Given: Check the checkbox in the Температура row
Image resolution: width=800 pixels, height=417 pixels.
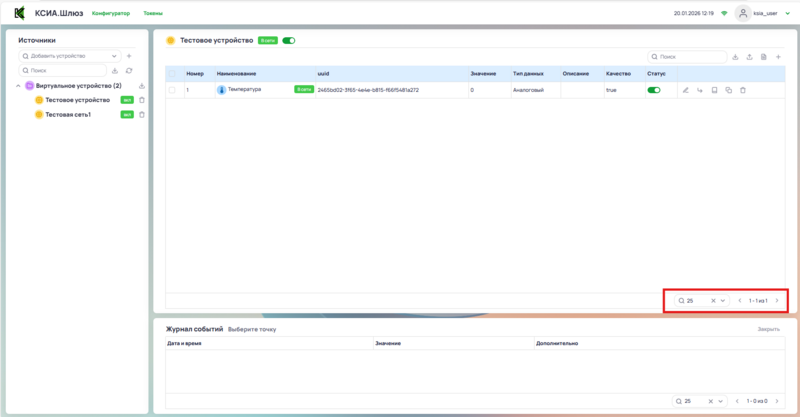Looking at the screenshot, I should tap(172, 90).
